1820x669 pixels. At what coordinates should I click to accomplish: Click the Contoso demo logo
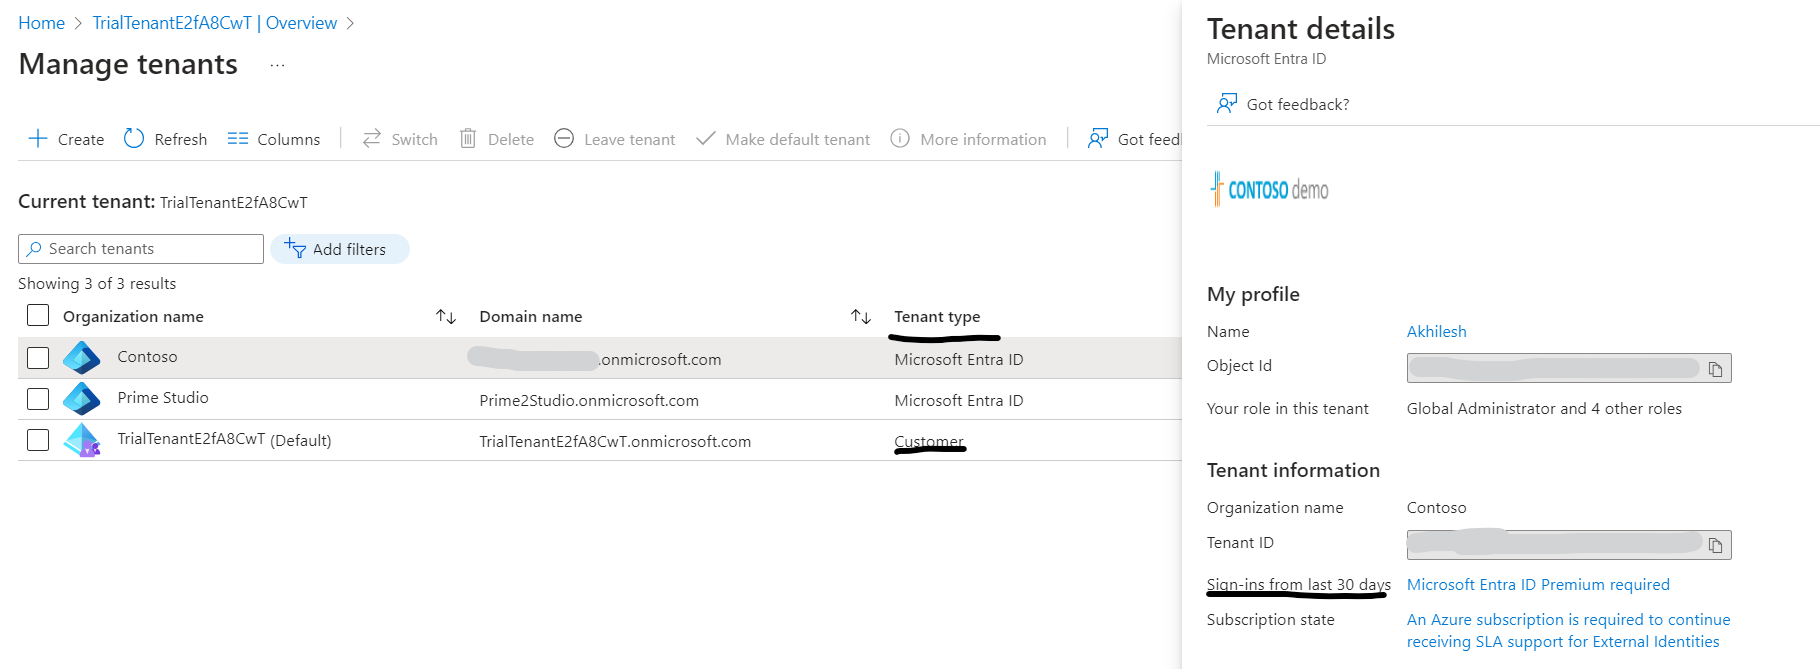click(1269, 189)
